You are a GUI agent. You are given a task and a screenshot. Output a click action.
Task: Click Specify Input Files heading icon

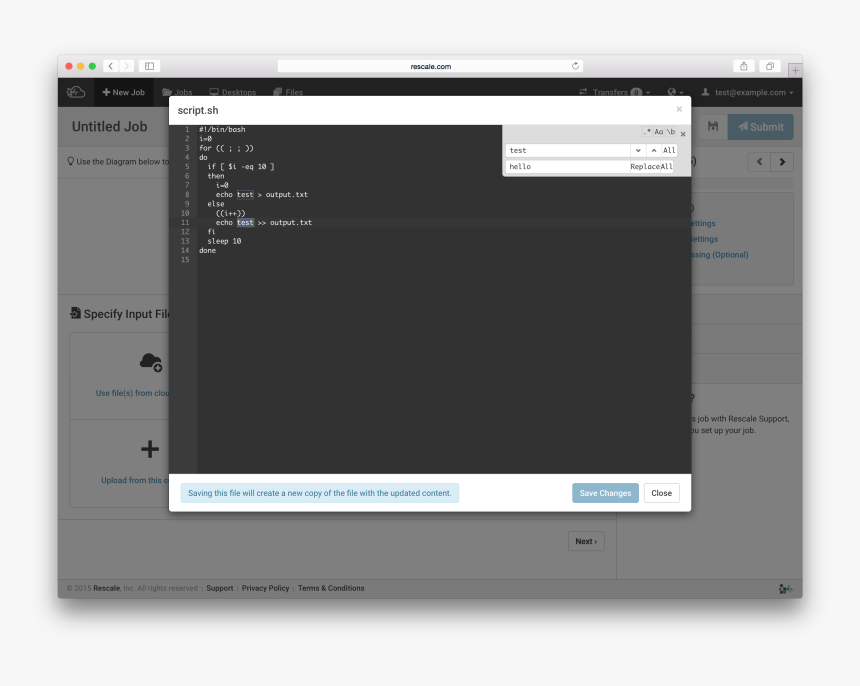pyautogui.click(x=75, y=313)
